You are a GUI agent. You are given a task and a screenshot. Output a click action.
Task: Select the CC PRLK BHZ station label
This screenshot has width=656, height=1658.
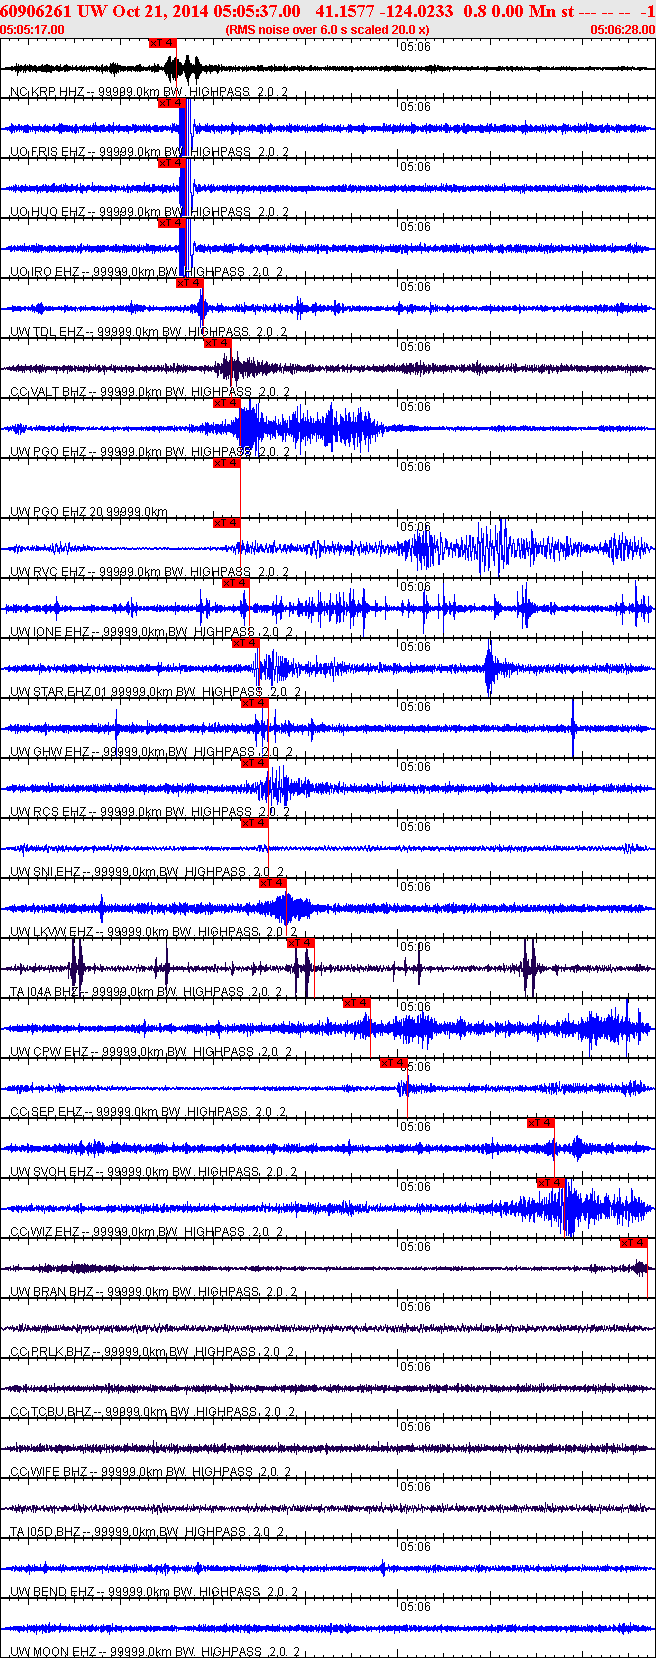click(x=152, y=1352)
